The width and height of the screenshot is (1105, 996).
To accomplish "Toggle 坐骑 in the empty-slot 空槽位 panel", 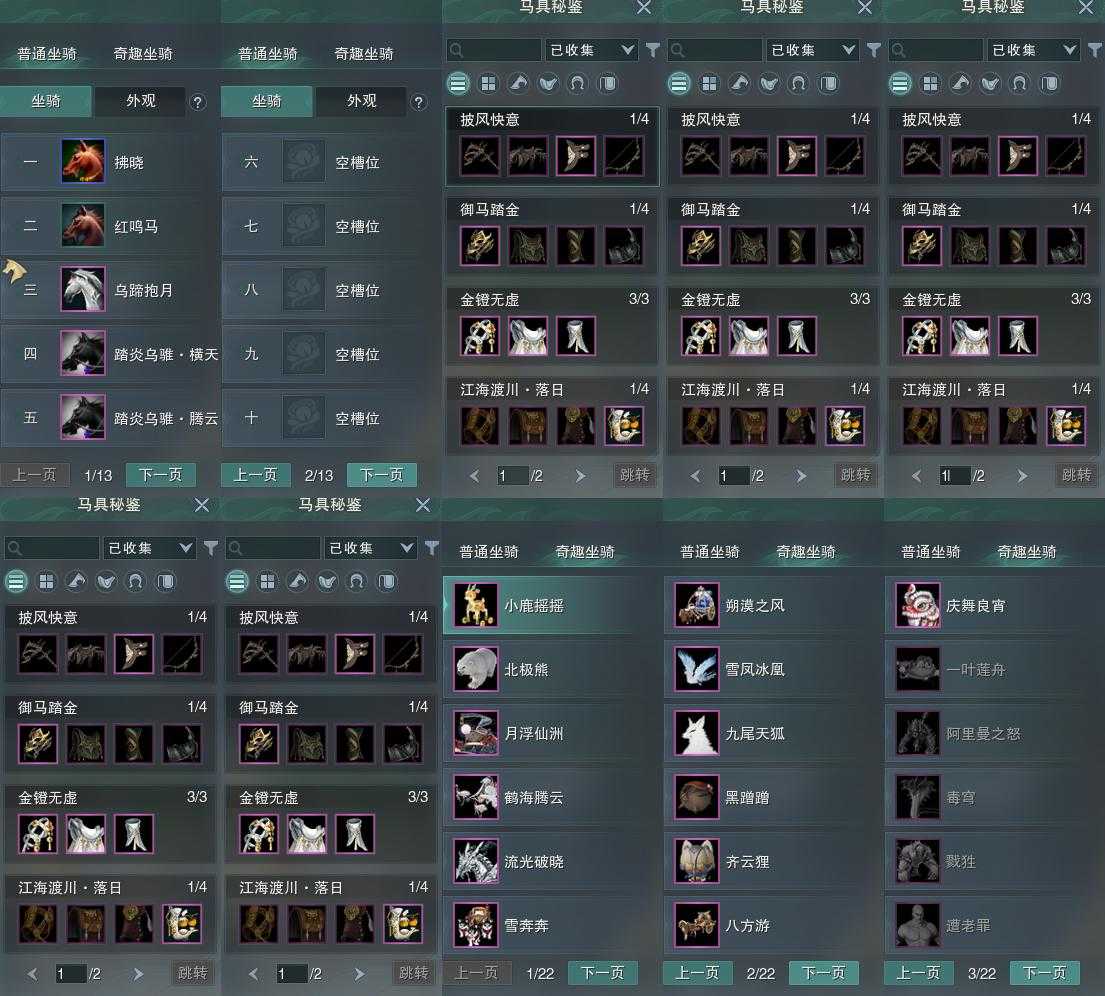I will tap(266, 101).
